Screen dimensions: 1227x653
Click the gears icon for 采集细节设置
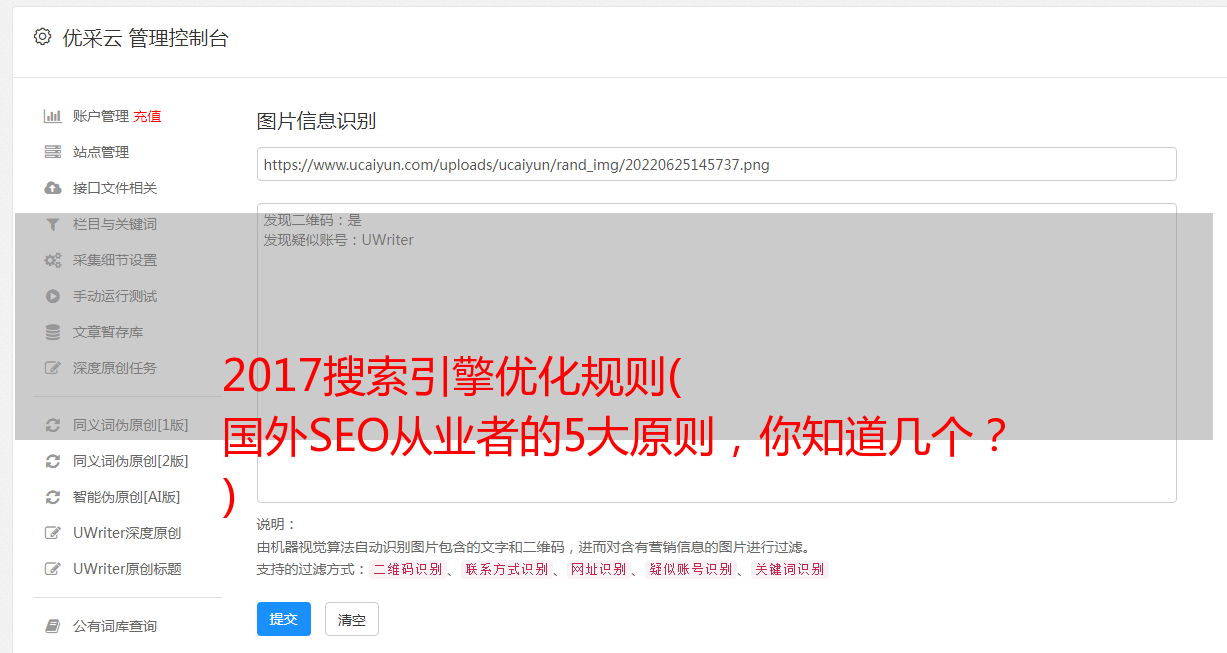coord(53,260)
